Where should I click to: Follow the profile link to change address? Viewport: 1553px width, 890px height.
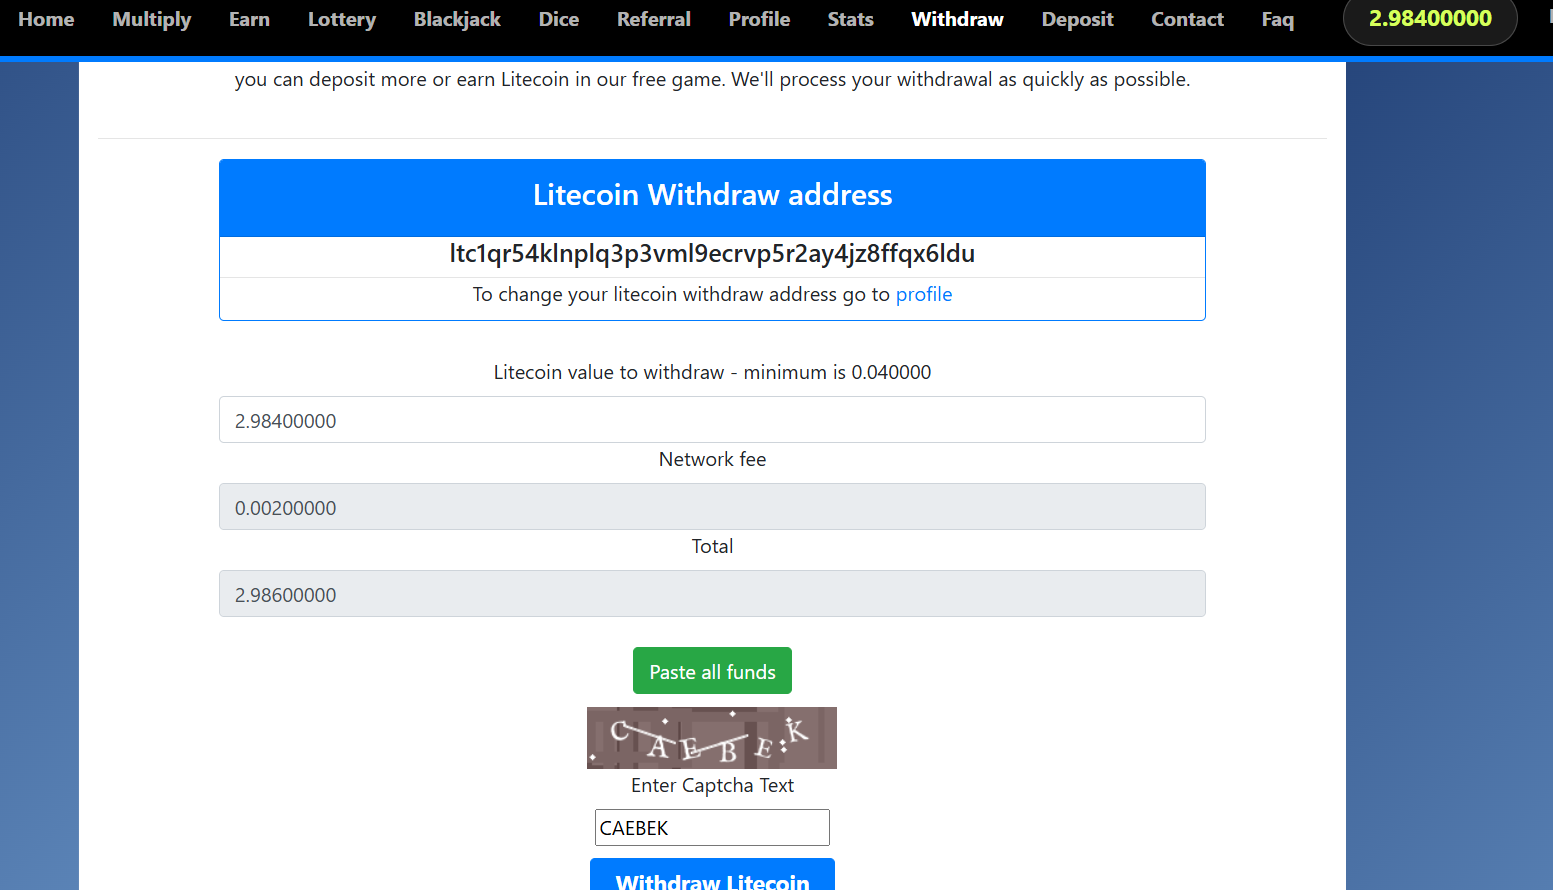(923, 295)
